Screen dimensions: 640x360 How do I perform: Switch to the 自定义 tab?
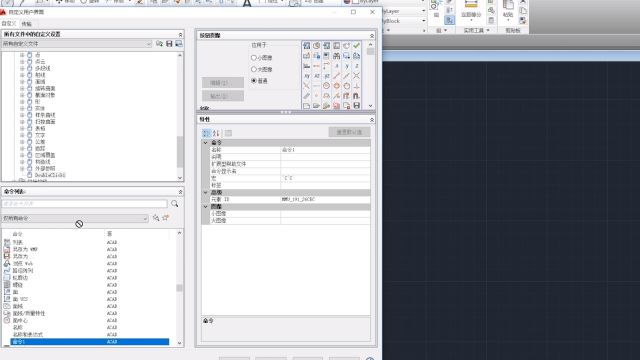click(9, 24)
